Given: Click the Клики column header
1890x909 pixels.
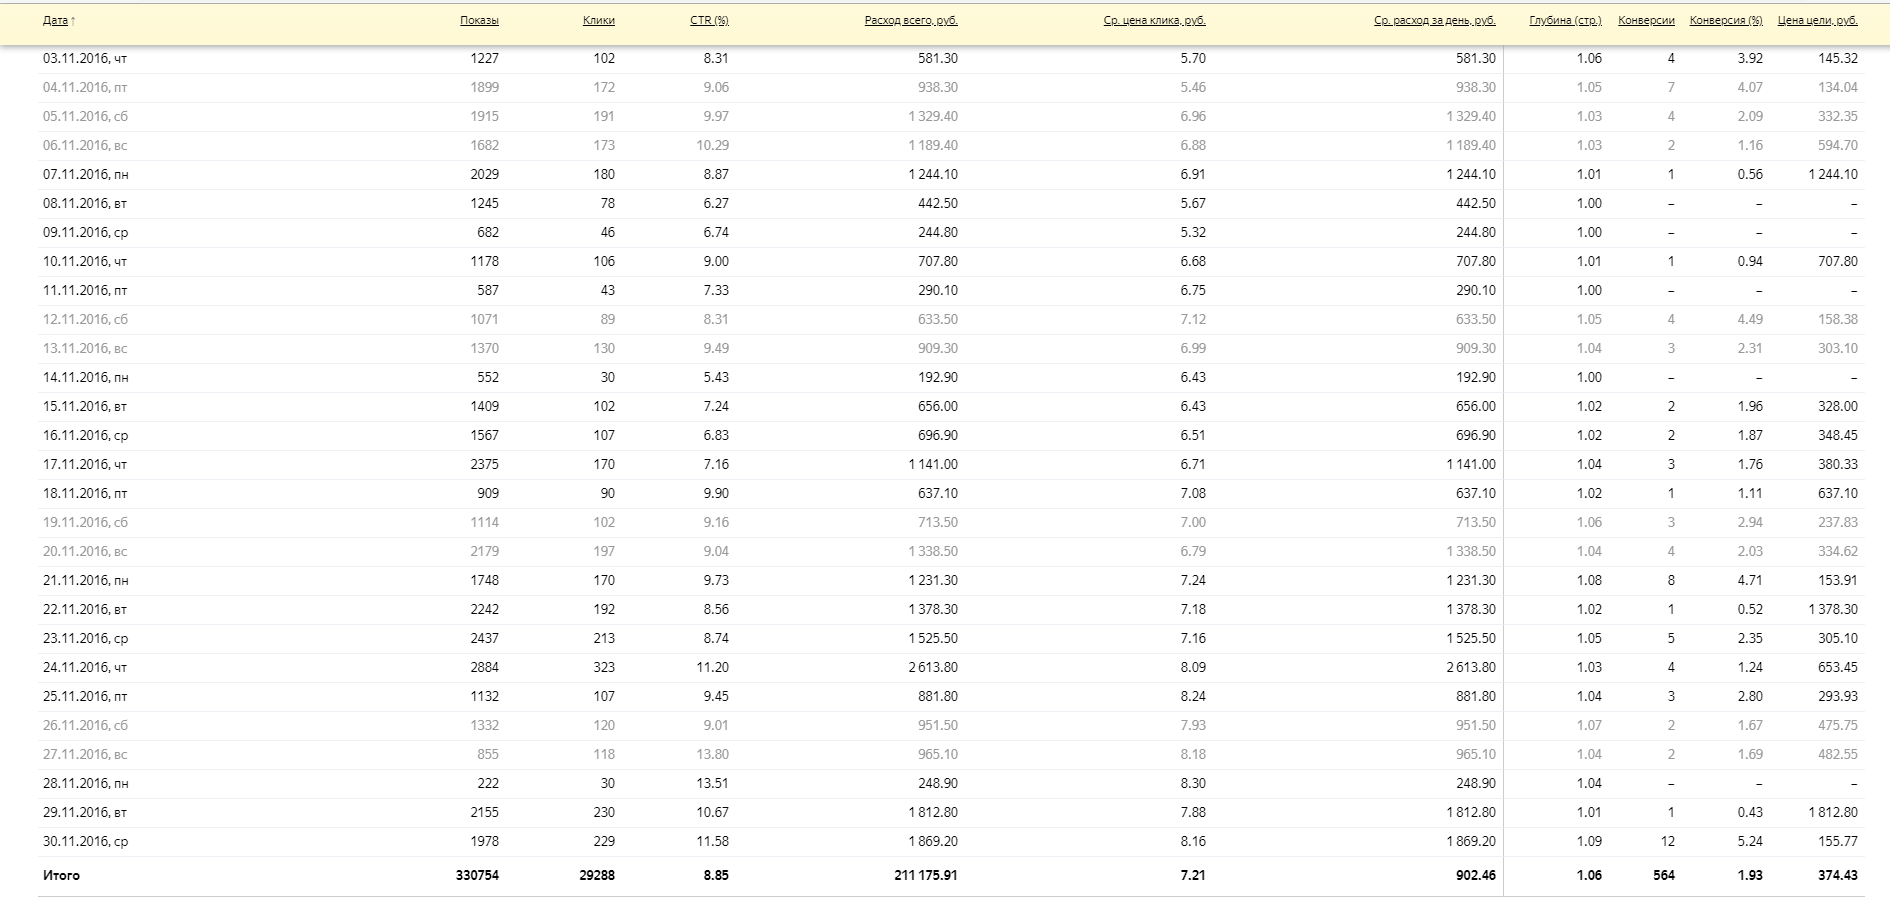Looking at the screenshot, I should (x=598, y=20).
